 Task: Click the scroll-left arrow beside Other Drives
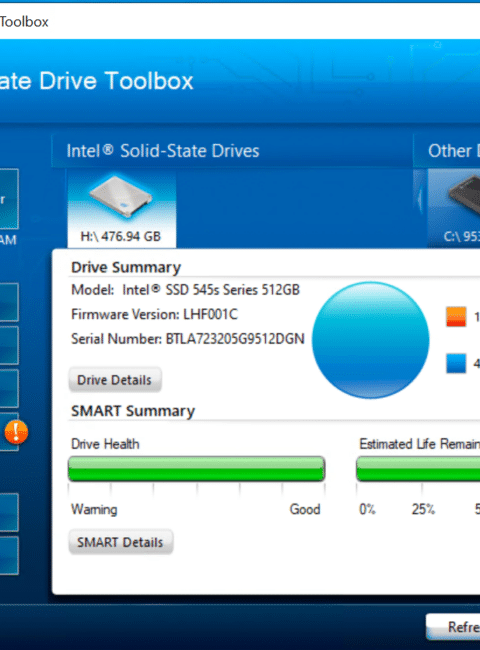[420, 198]
